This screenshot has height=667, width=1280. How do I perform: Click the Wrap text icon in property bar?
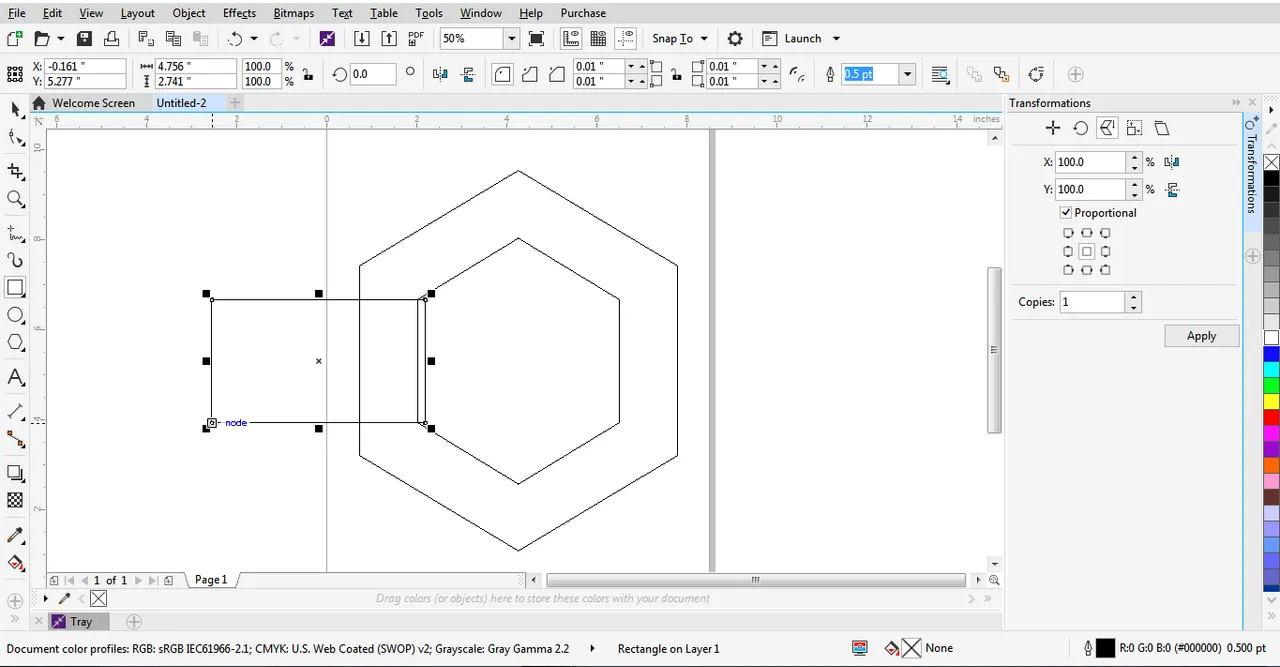(x=940, y=74)
